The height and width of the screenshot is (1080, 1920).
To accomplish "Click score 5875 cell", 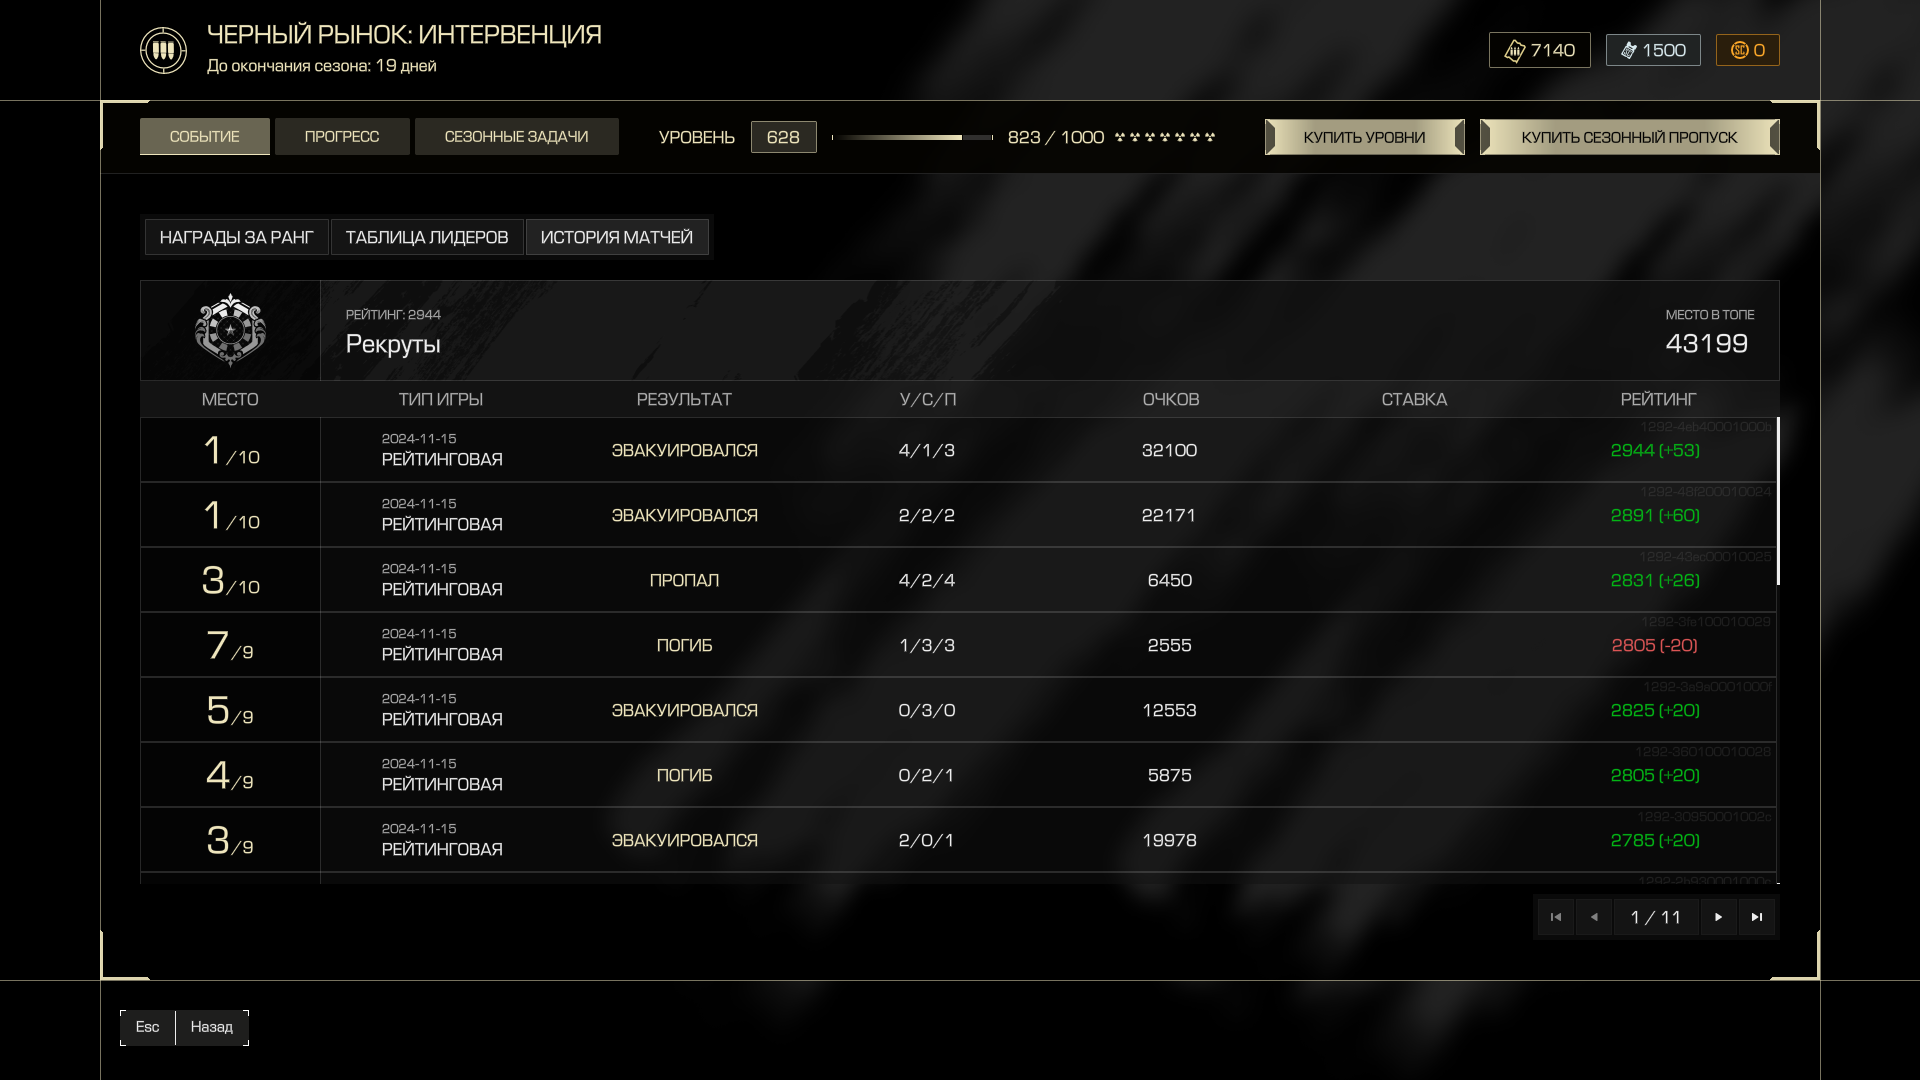I will click(1169, 775).
